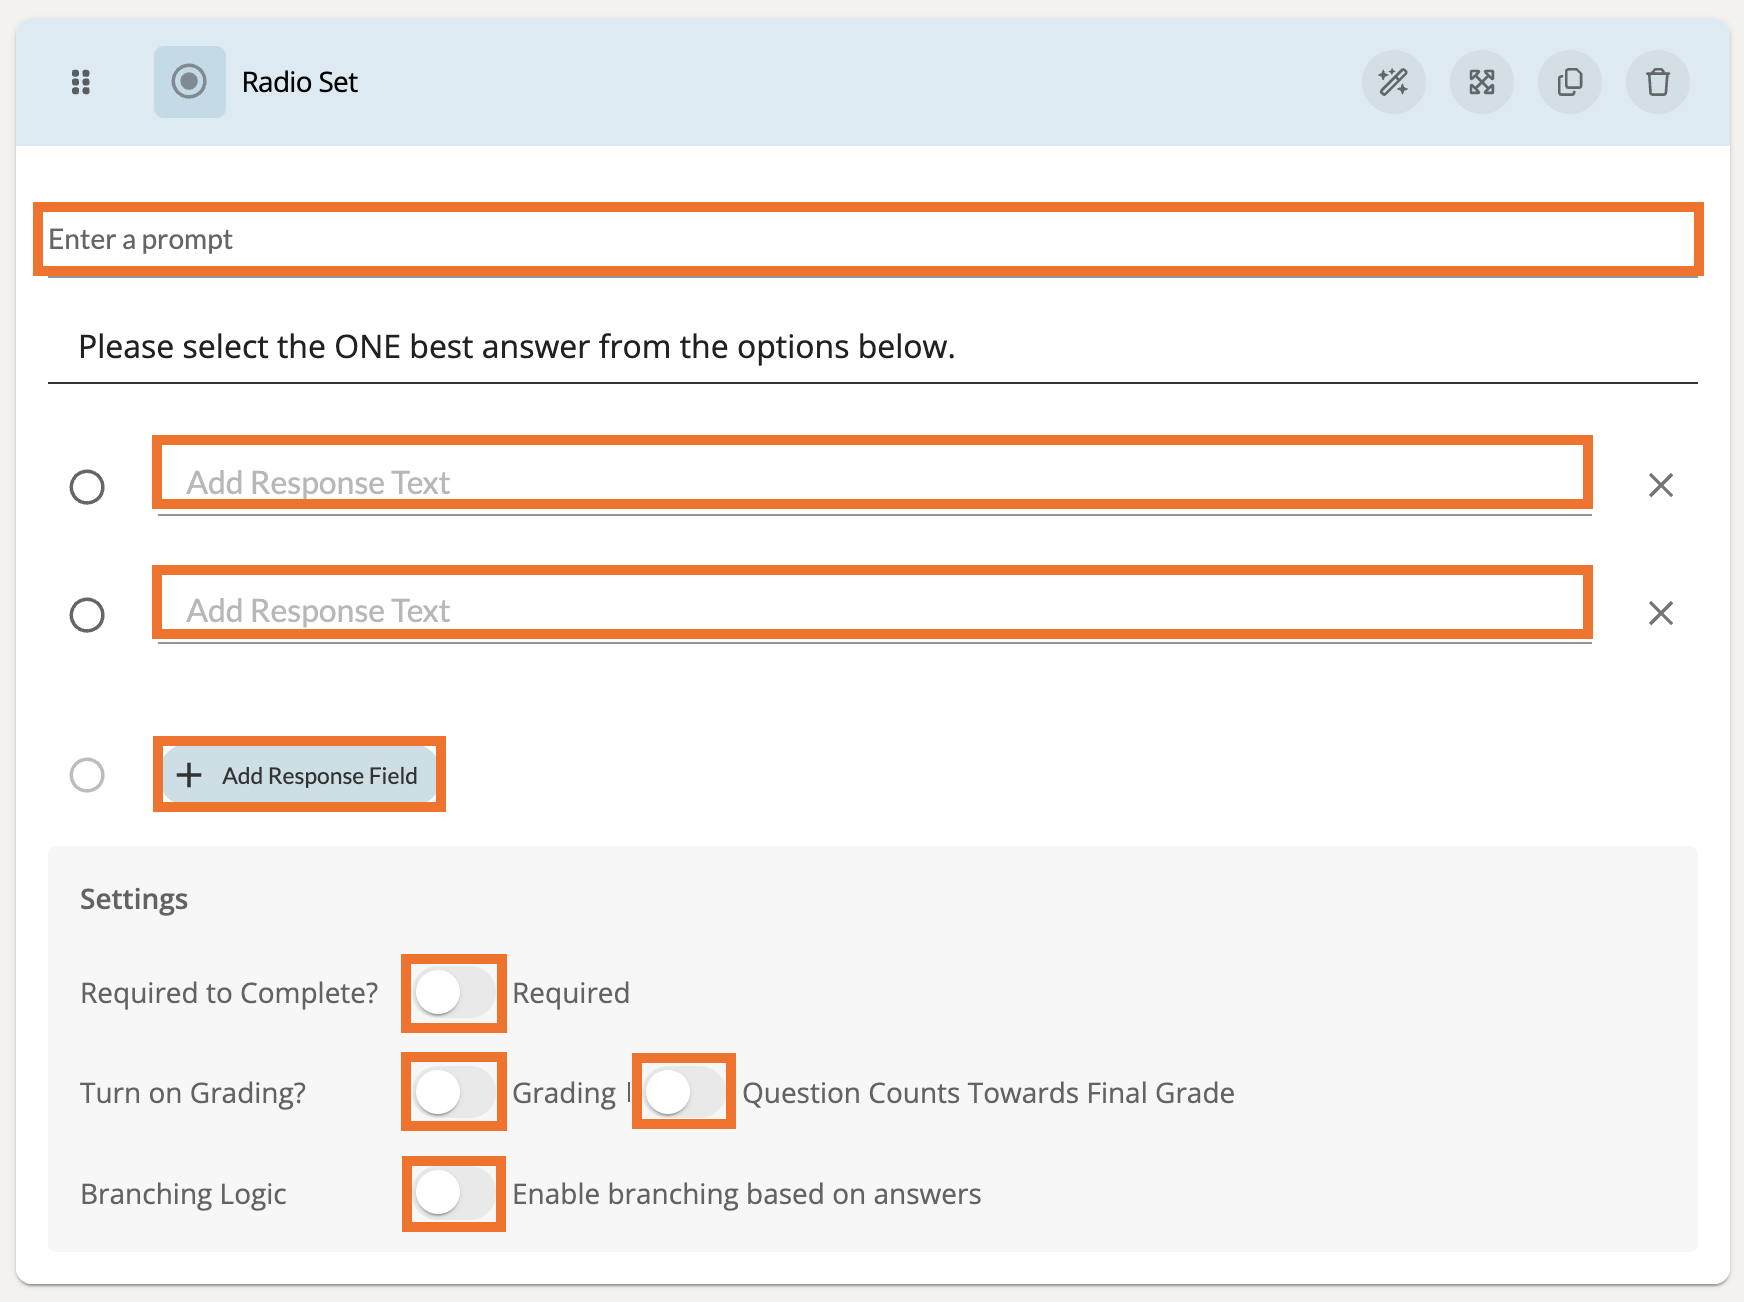Click the first Add Response Text field
The height and width of the screenshot is (1302, 1744).
[x=871, y=482]
